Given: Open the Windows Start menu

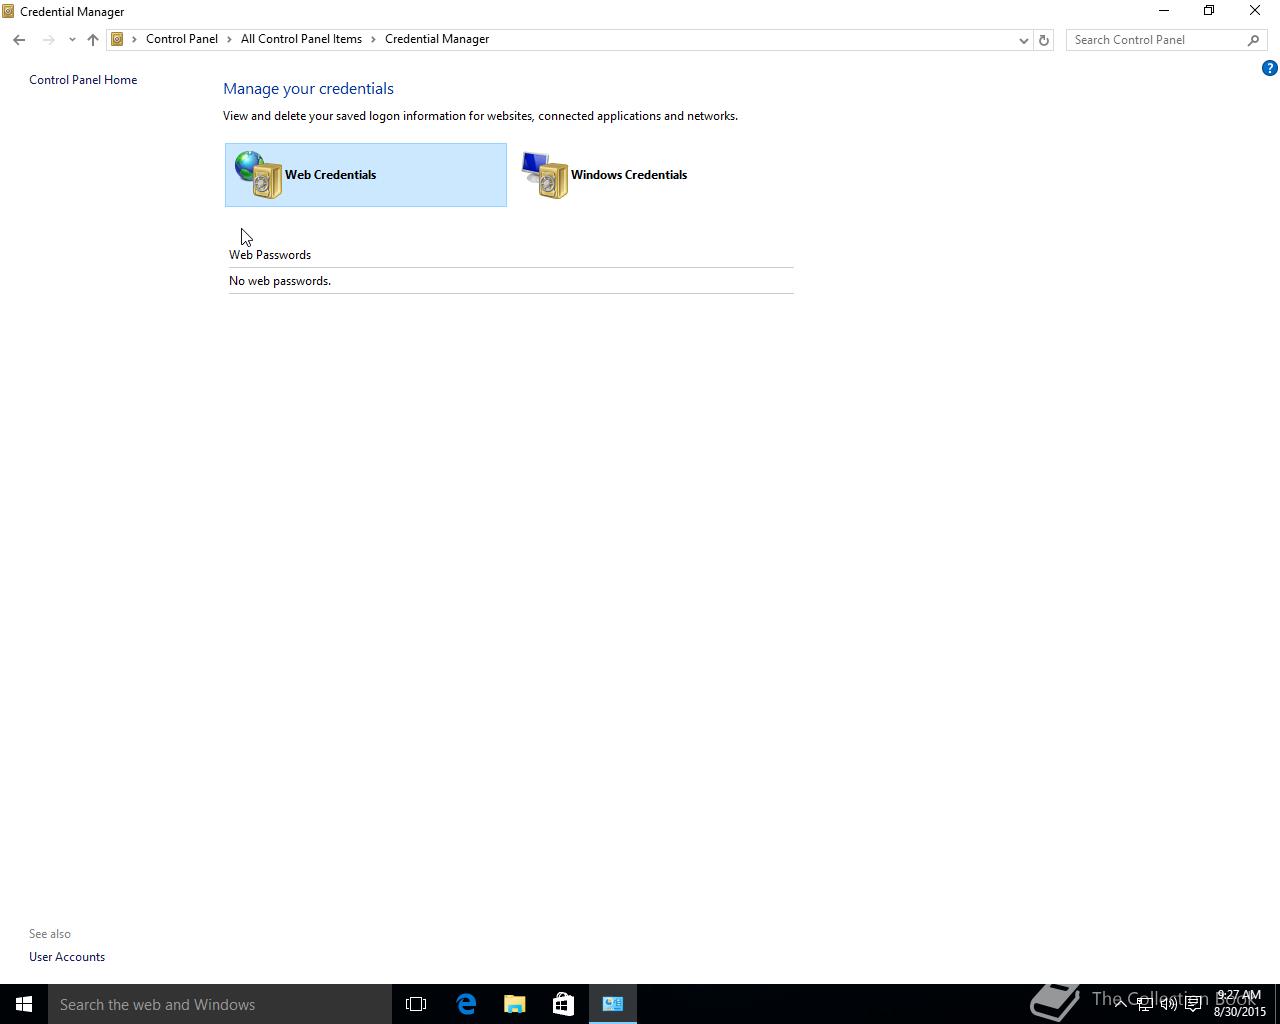Looking at the screenshot, I should click(x=24, y=1004).
